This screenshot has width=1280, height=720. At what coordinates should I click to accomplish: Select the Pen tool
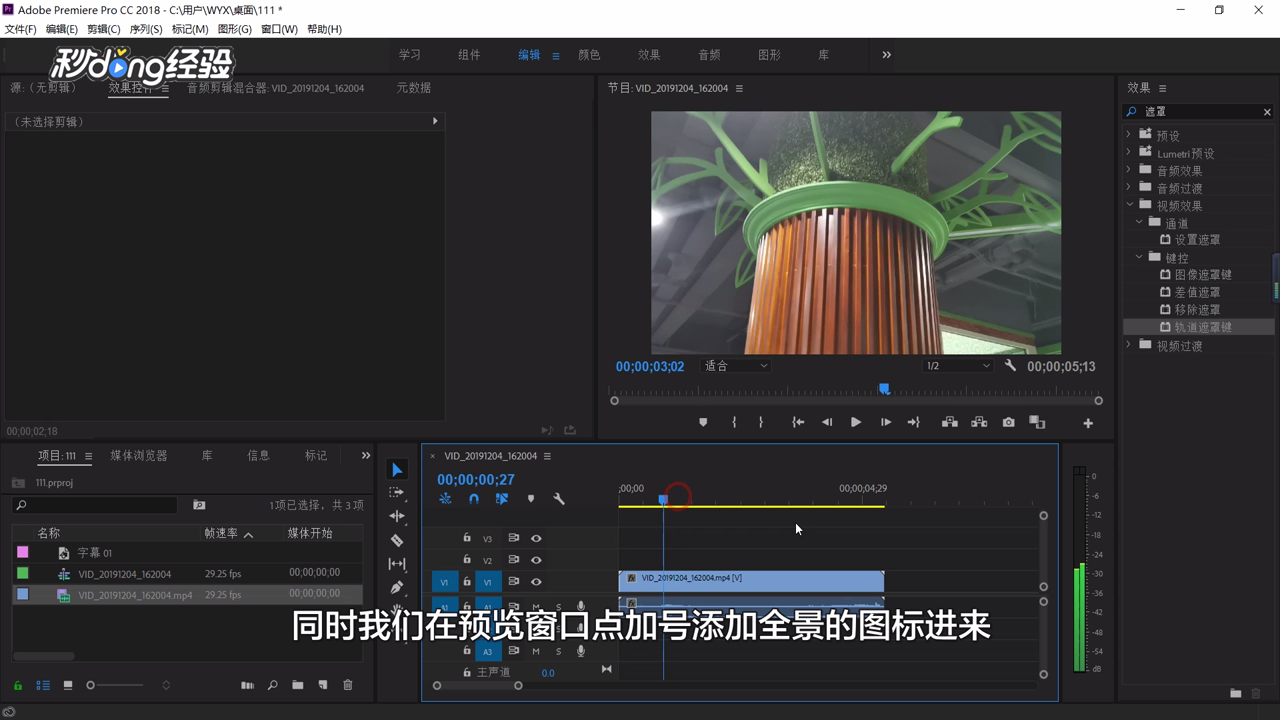tap(397, 587)
